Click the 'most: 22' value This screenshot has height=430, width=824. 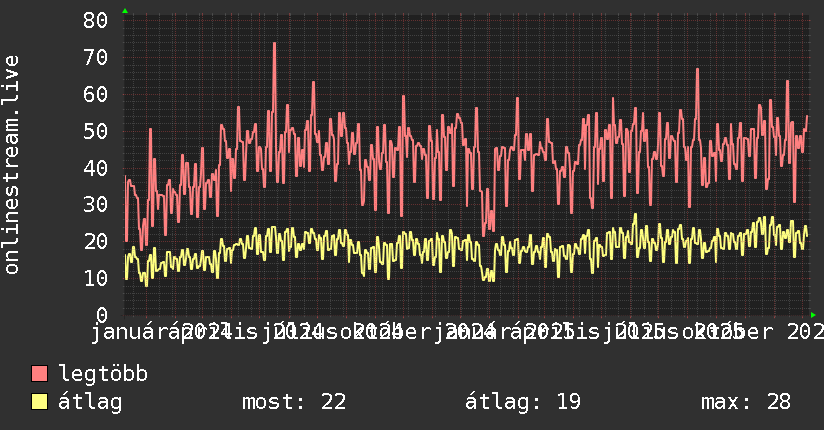pyautogui.click(x=294, y=402)
